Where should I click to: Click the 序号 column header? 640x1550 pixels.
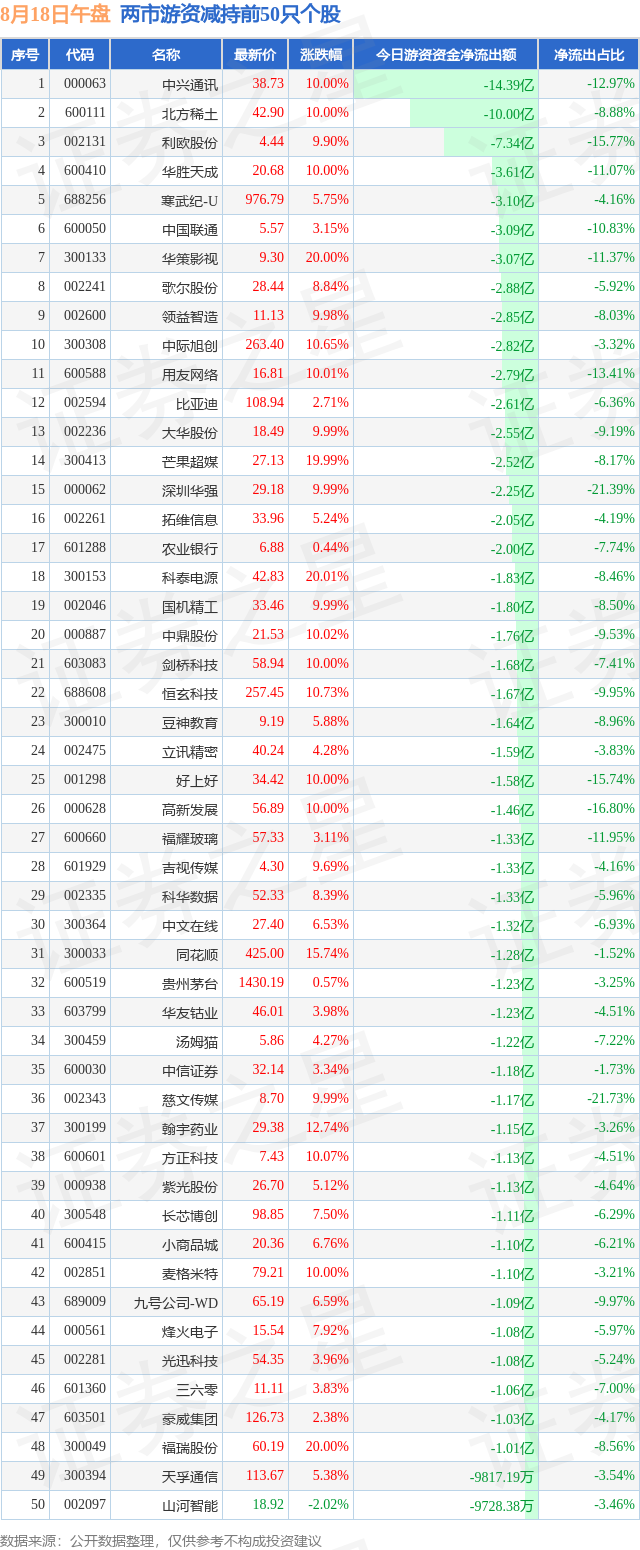[25, 55]
